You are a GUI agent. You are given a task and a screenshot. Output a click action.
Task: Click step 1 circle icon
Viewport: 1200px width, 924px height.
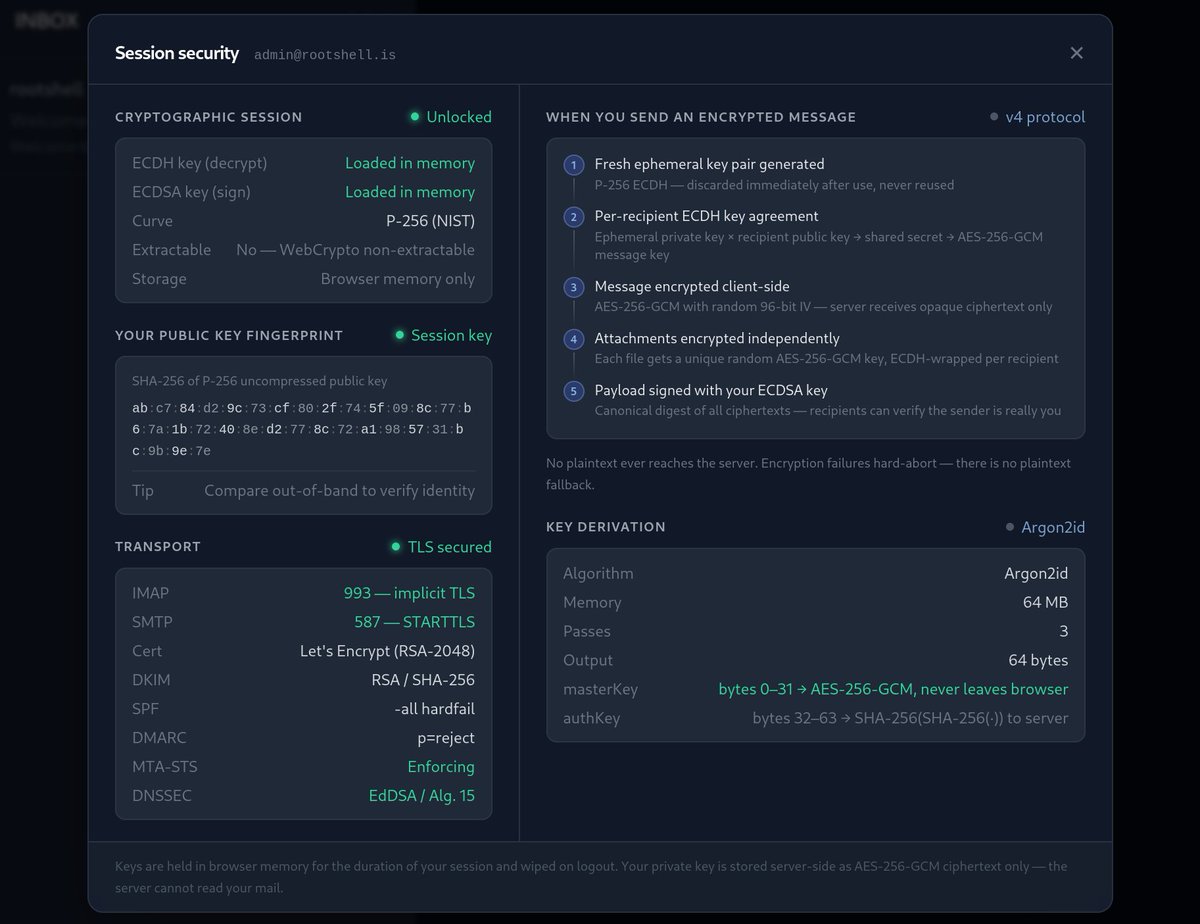[574, 165]
